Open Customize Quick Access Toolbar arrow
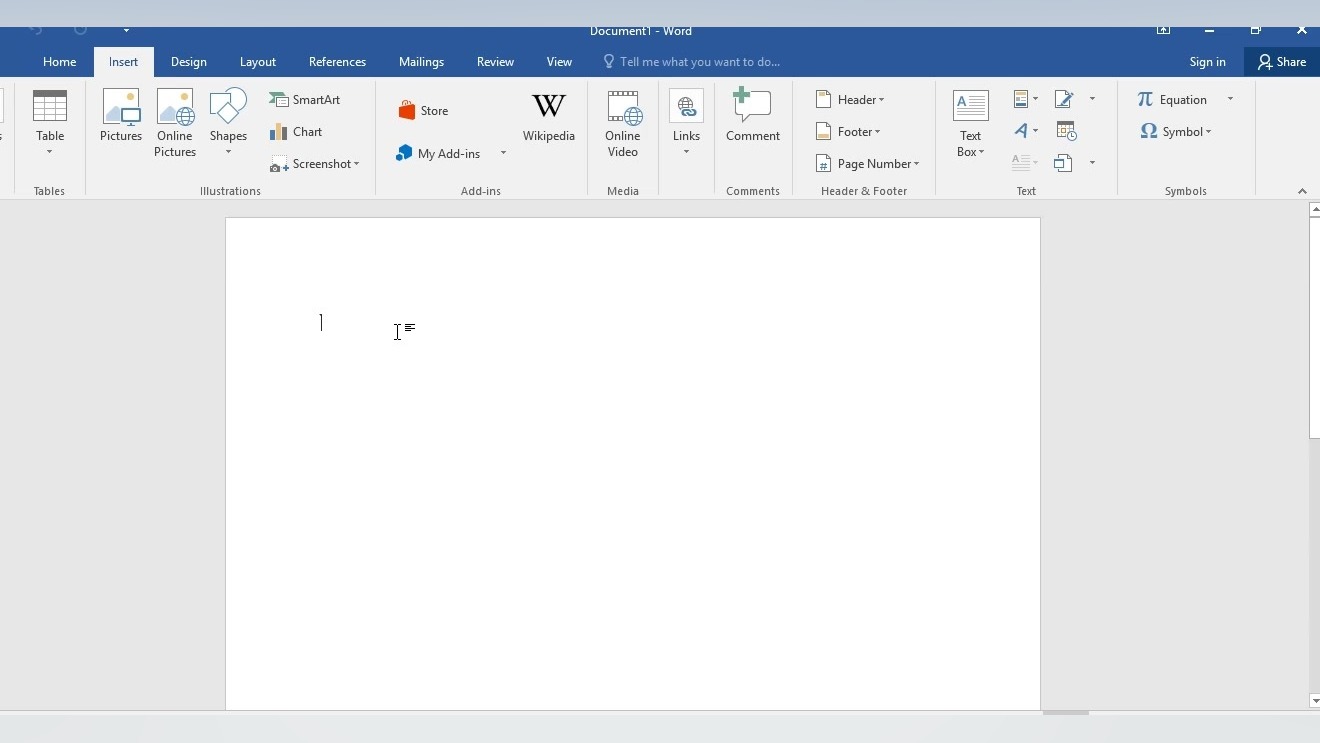This screenshot has height=743, width=1320. [x=126, y=30]
